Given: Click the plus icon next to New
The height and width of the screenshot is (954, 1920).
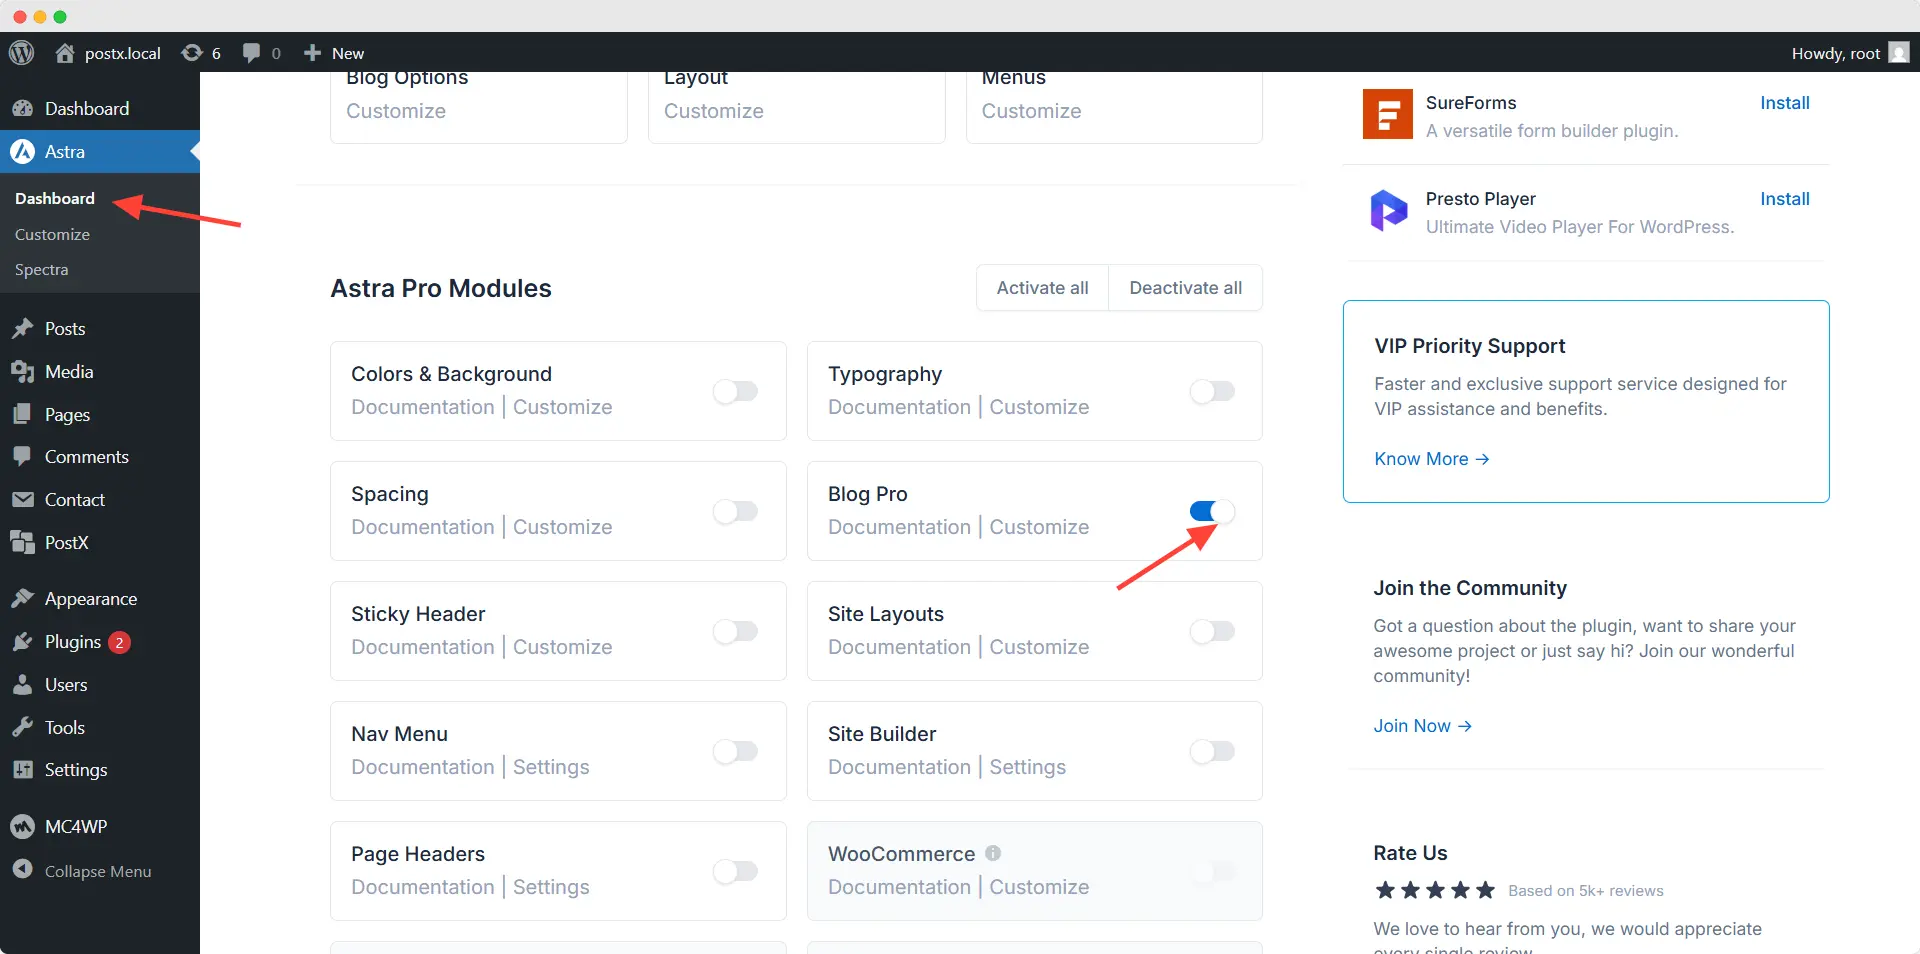Looking at the screenshot, I should coord(312,52).
